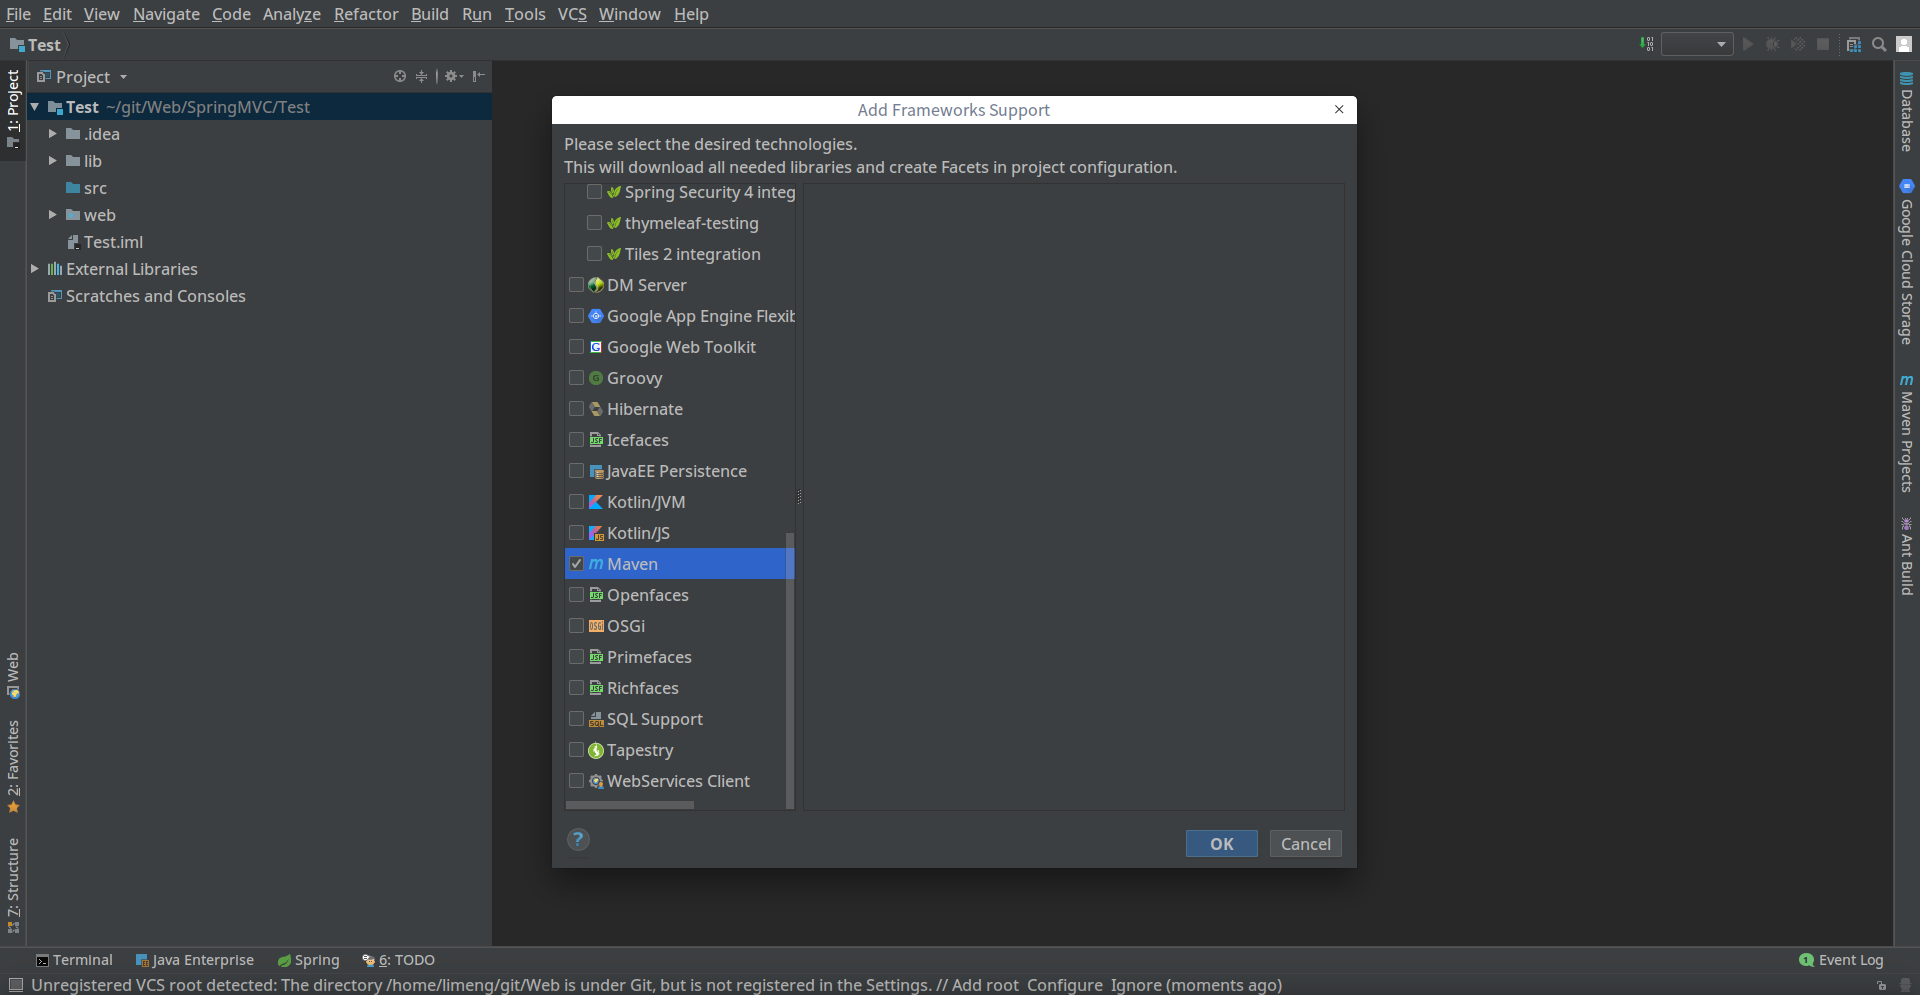Screen dimensions: 1920x995
Task: Click the Tapestry framework icon
Action: point(596,750)
